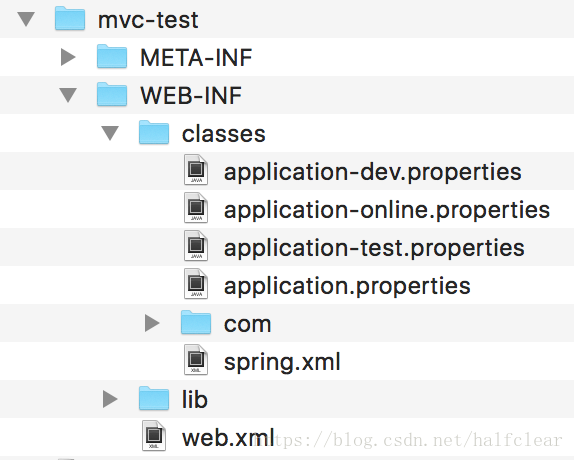
Task: Click the com folder icon
Action: click(x=196, y=322)
